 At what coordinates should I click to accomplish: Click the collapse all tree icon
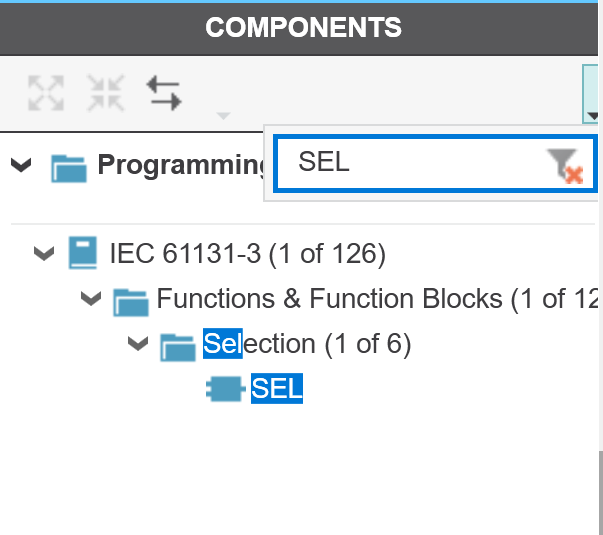(105, 92)
